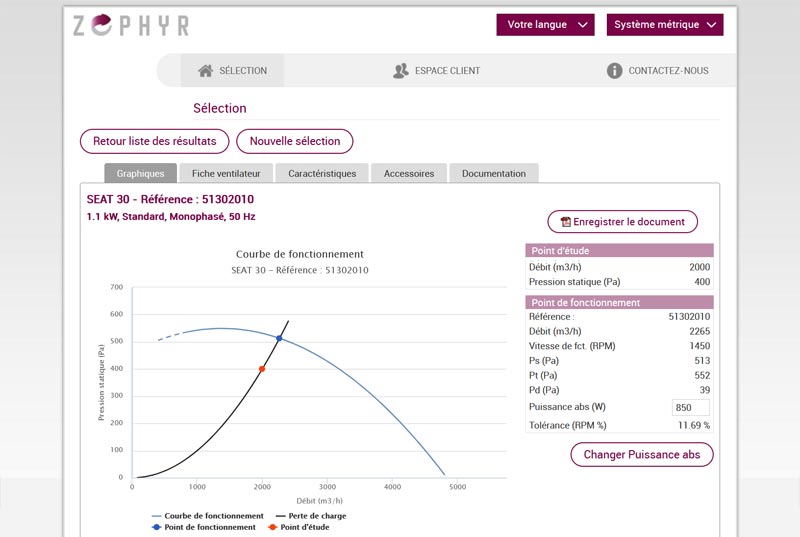800x537 pixels.
Task: Click the Pression statique value 400
Action: tap(702, 282)
